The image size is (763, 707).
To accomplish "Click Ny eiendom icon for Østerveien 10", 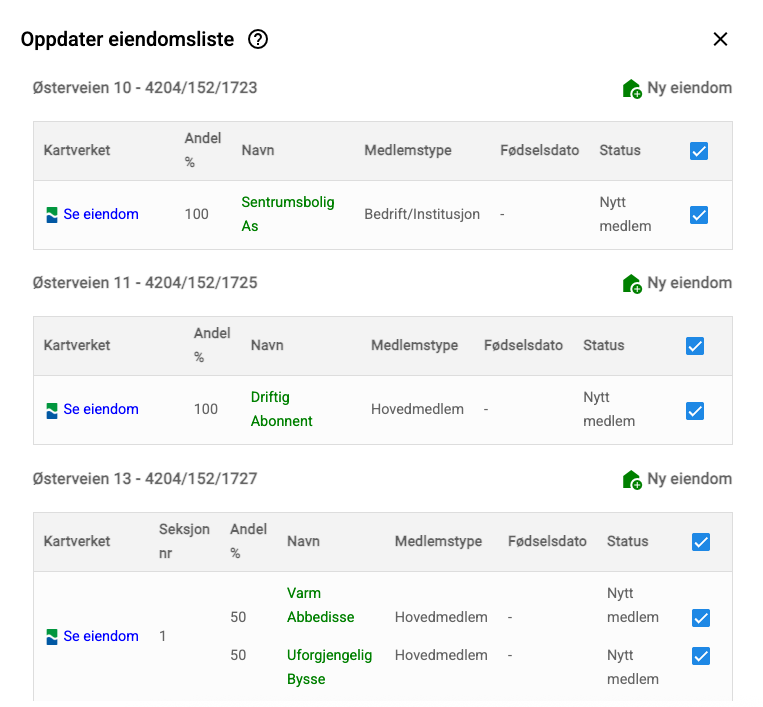I will click(632, 88).
